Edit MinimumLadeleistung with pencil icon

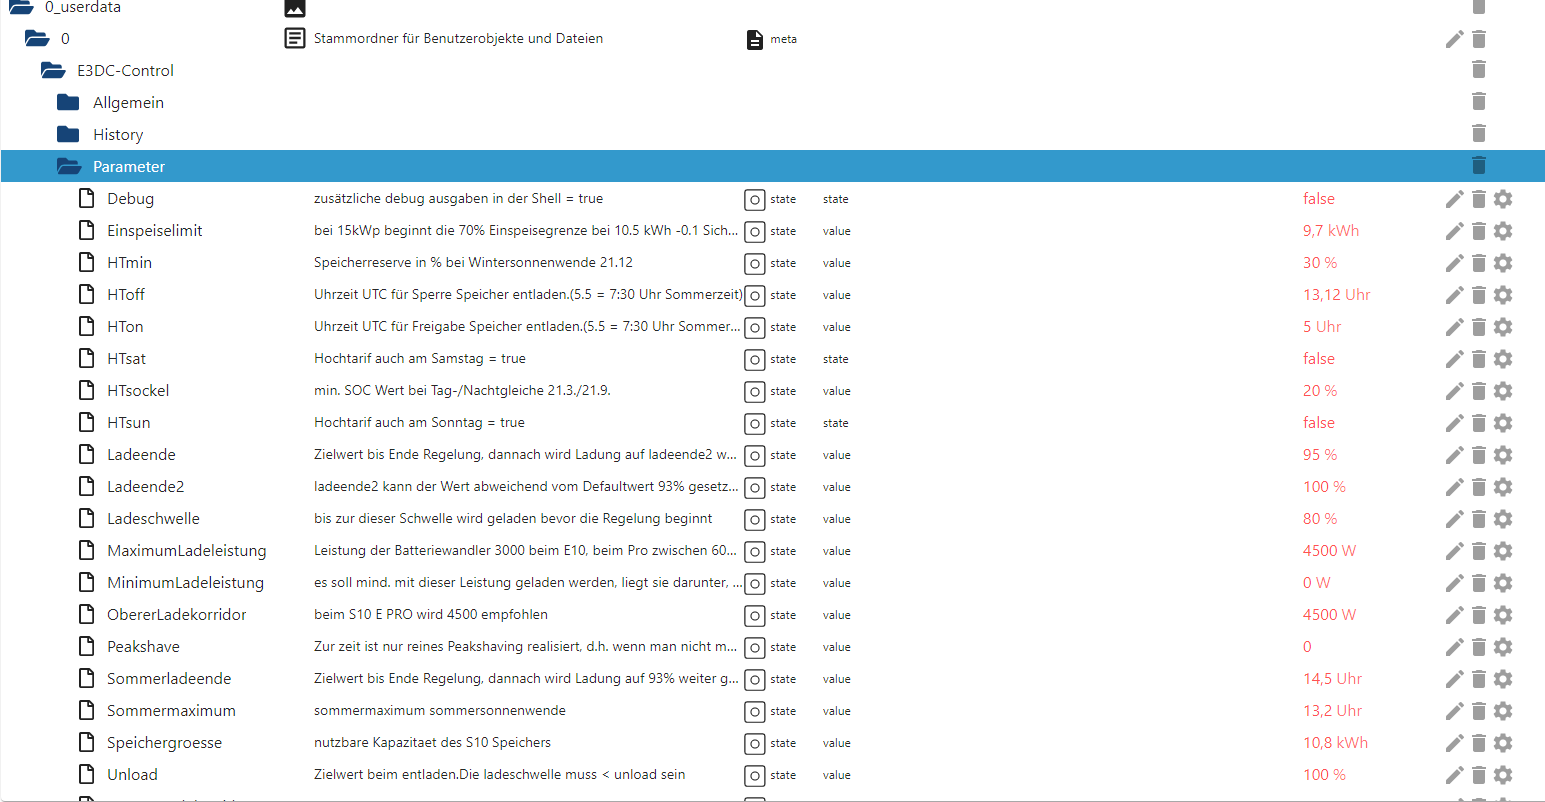pyautogui.click(x=1454, y=583)
